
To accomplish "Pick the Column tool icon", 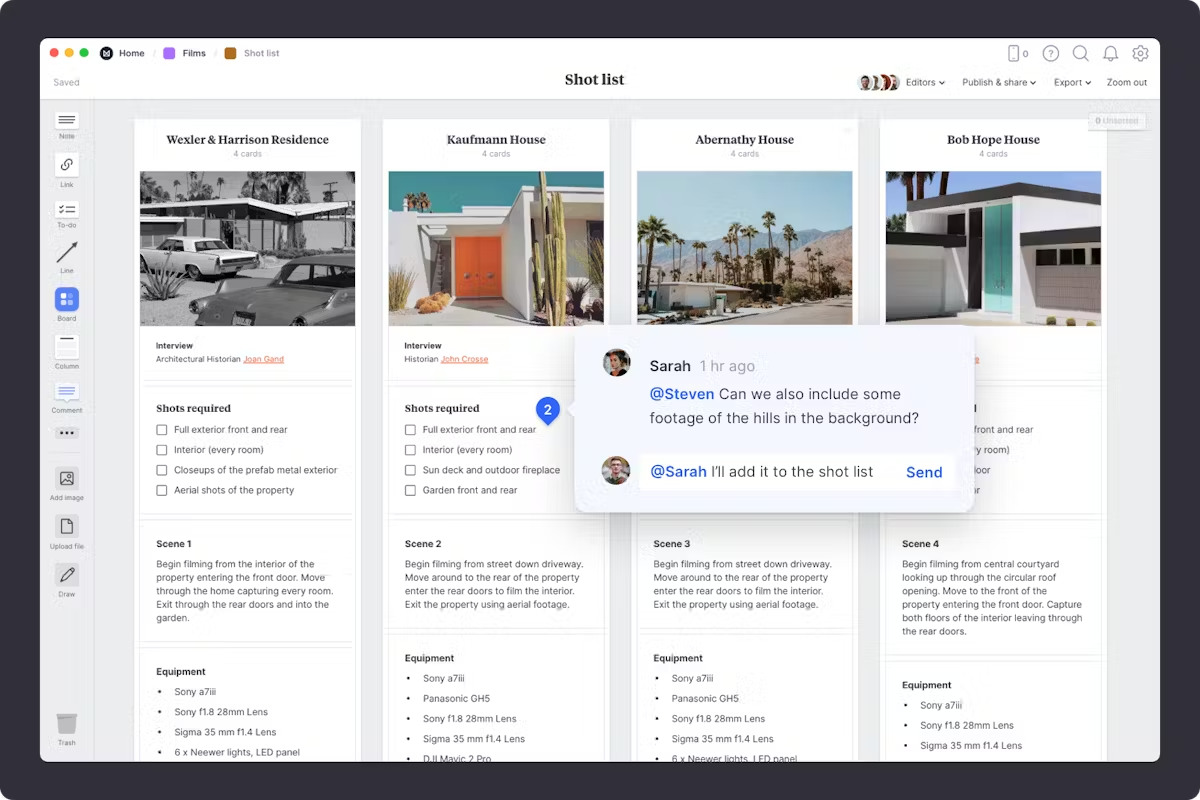I will point(66,347).
